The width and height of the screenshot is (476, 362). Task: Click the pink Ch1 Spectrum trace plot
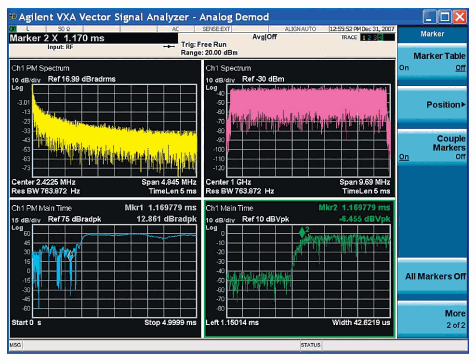click(308, 130)
